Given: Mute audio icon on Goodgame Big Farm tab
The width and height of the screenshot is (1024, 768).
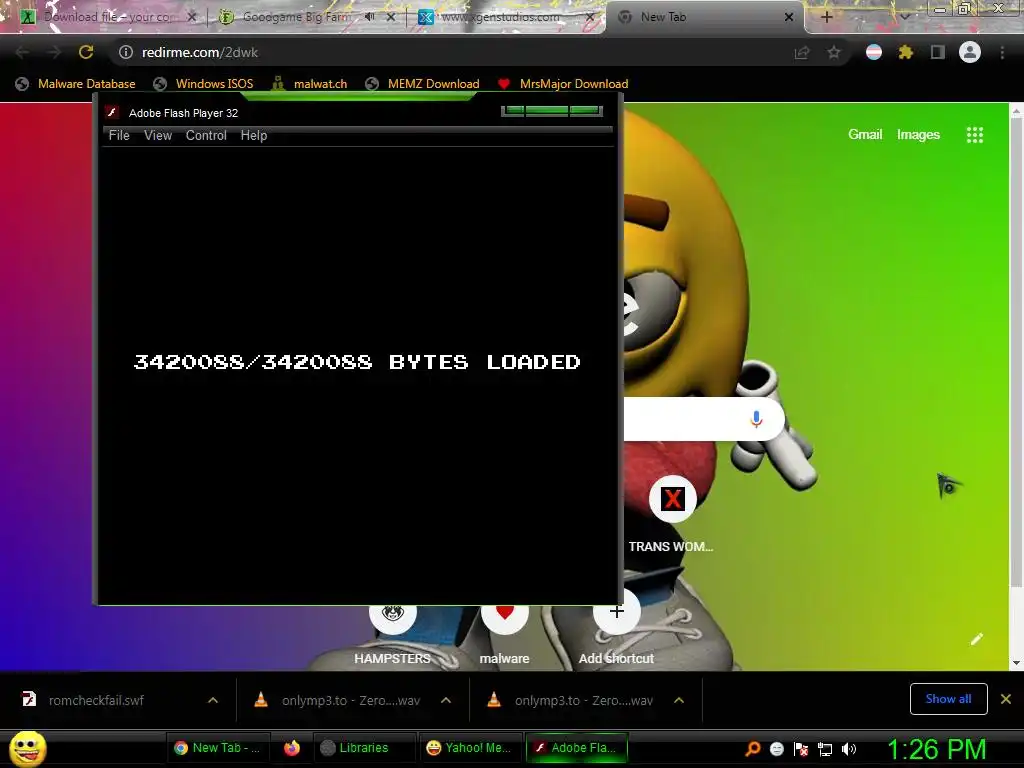Looking at the screenshot, I should [x=370, y=17].
